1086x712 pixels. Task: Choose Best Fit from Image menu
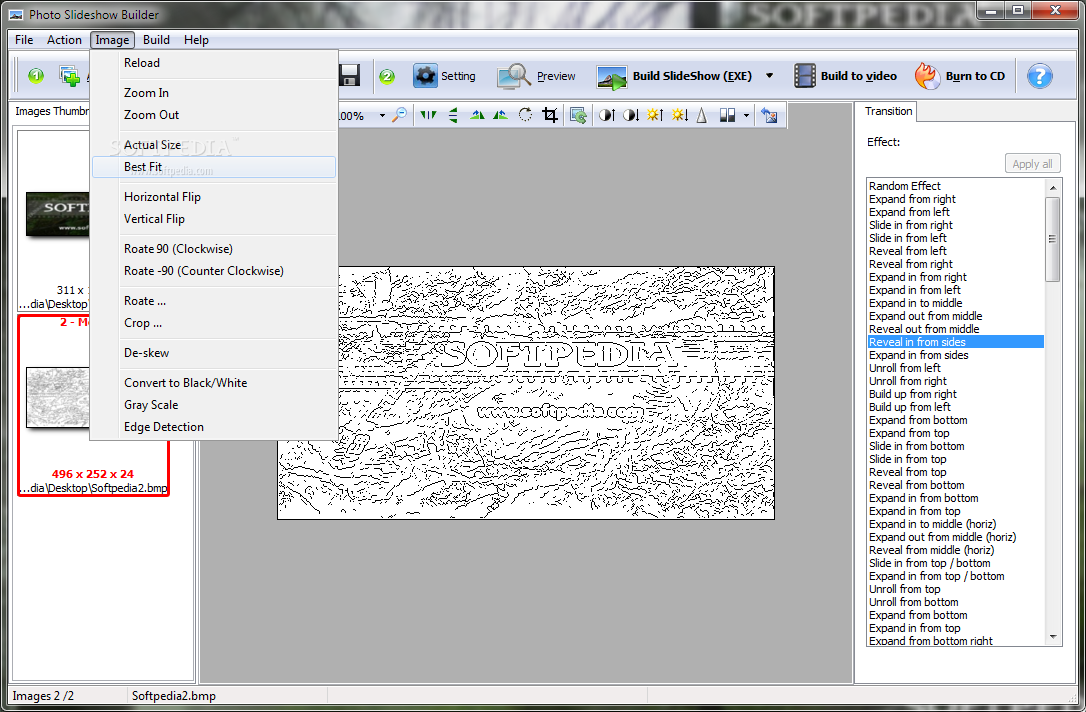click(x=214, y=167)
